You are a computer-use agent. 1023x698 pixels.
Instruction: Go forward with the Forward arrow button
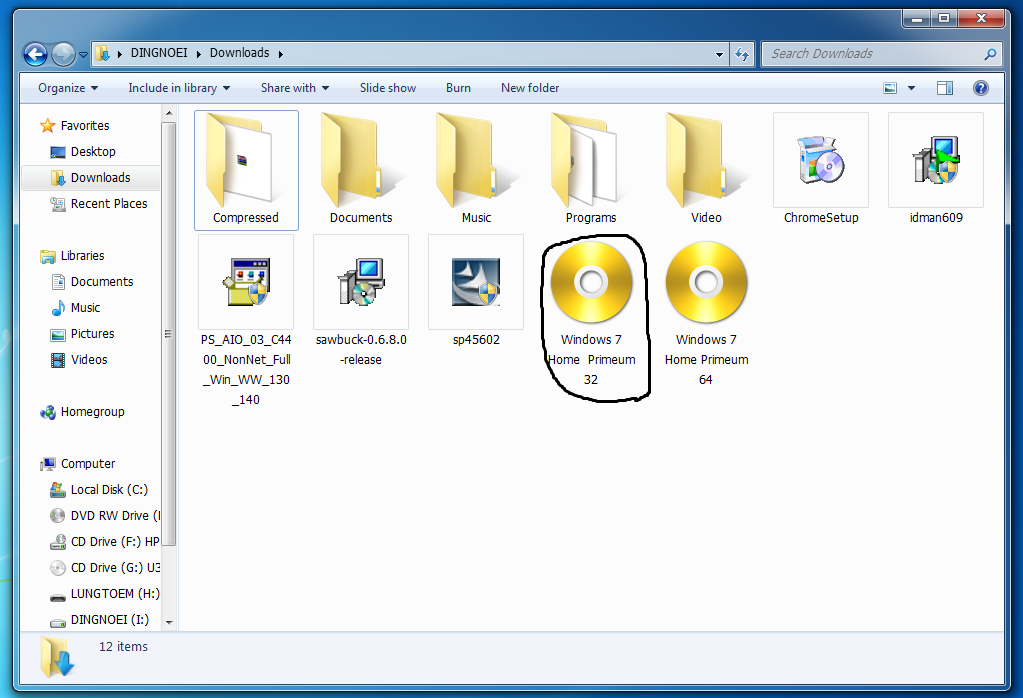63,54
